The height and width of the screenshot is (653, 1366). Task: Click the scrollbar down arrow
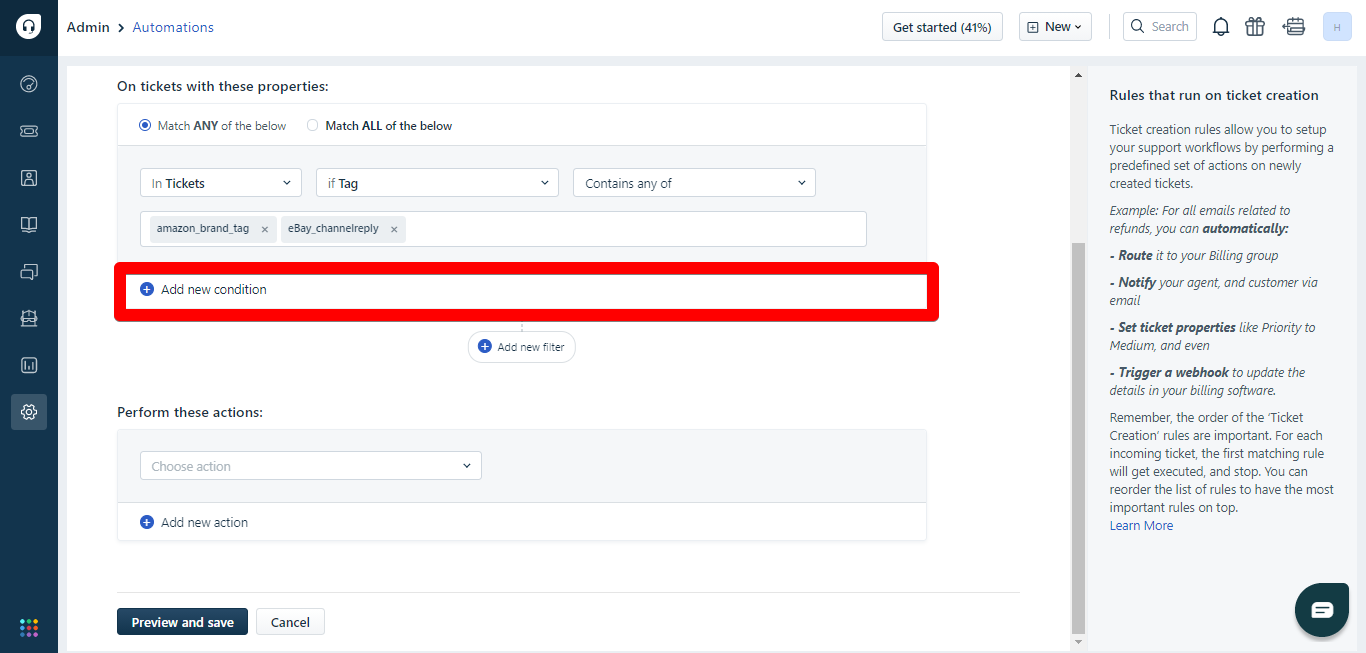pos(1077,641)
